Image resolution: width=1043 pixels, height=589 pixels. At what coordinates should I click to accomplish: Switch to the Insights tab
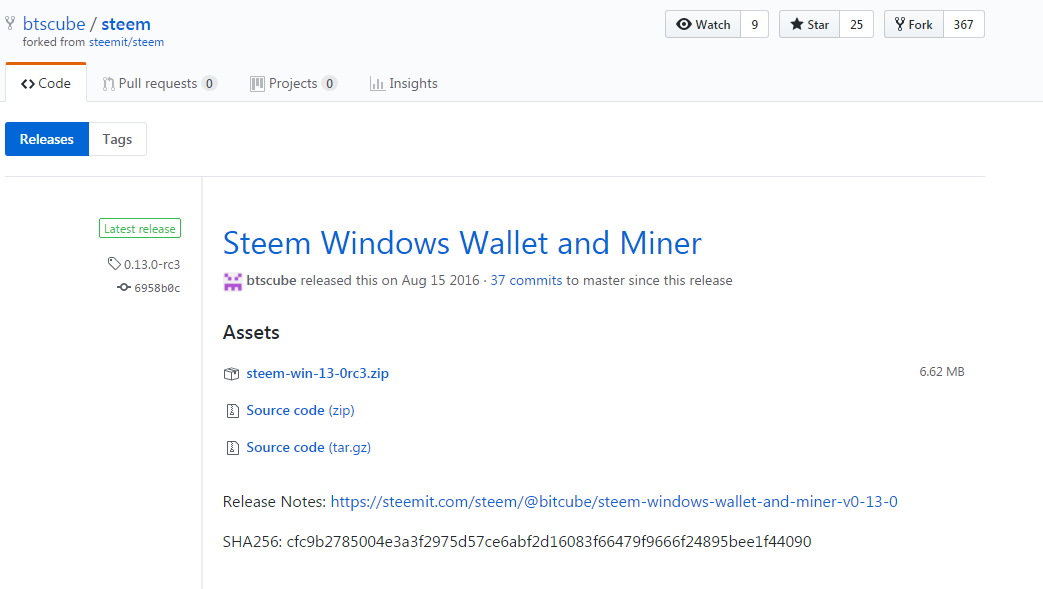click(404, 83)
